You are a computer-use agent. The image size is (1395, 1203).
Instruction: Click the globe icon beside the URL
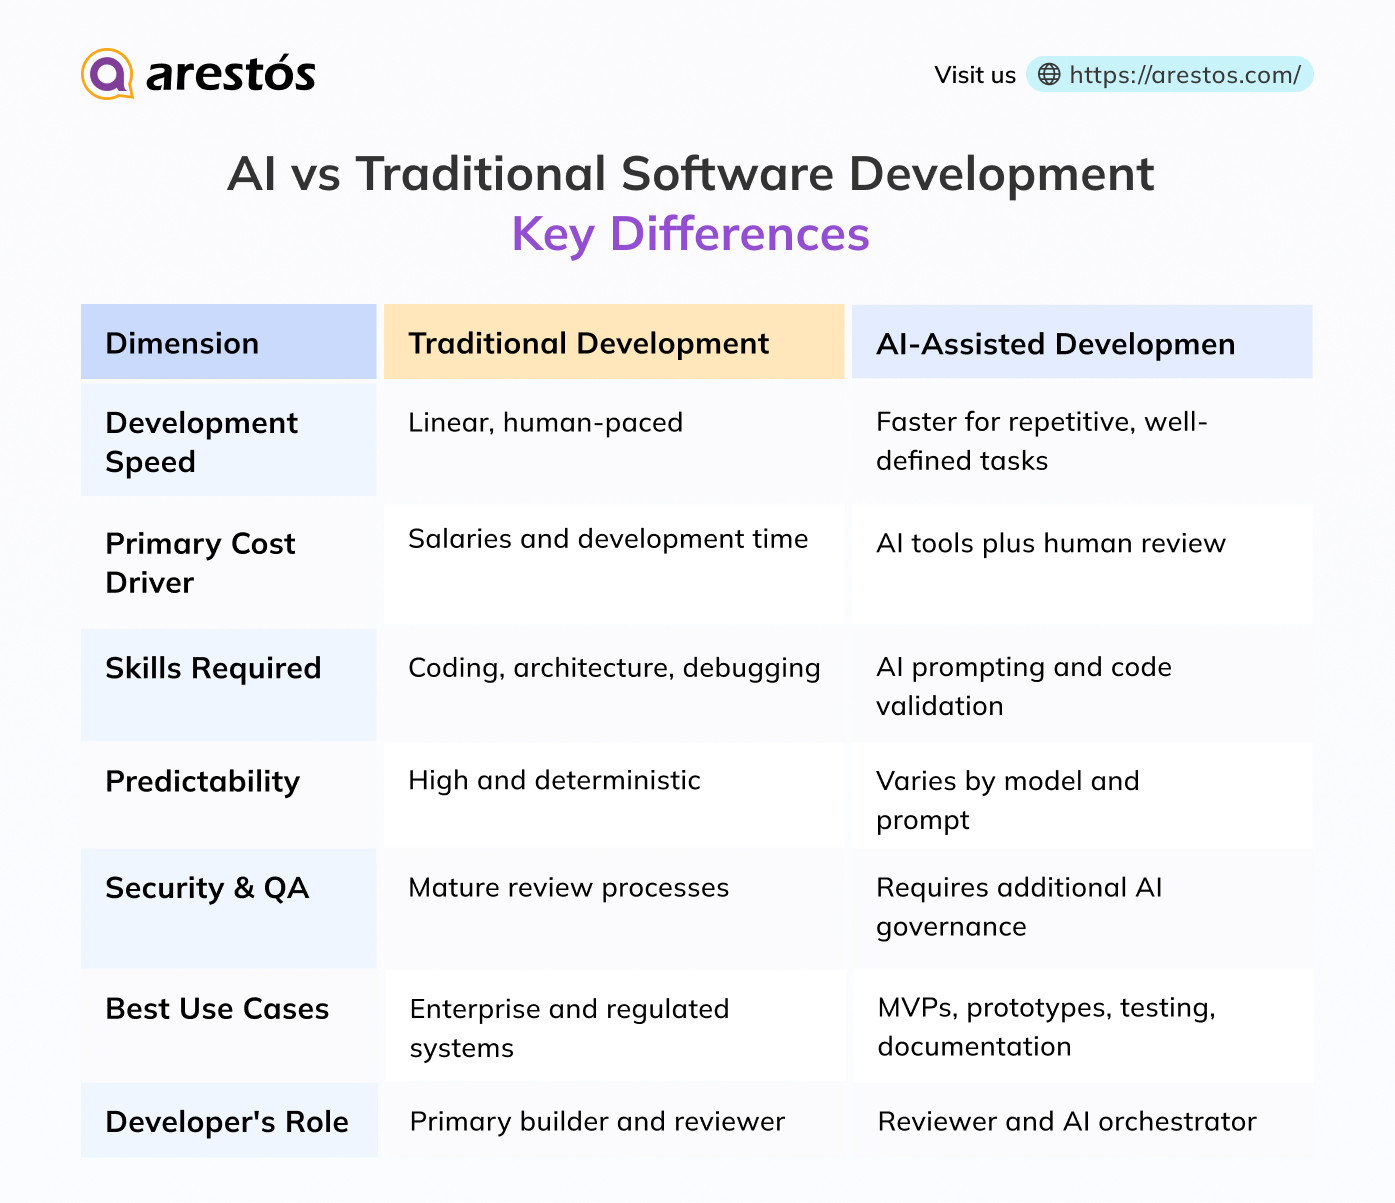(1048, 74)
